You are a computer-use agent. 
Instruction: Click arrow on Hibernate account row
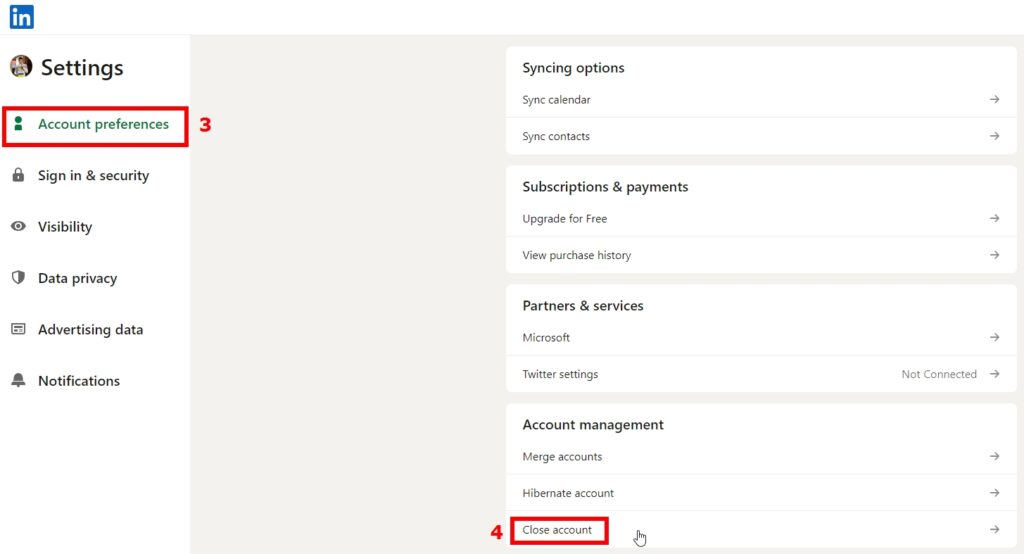click(x=994, y=493)
